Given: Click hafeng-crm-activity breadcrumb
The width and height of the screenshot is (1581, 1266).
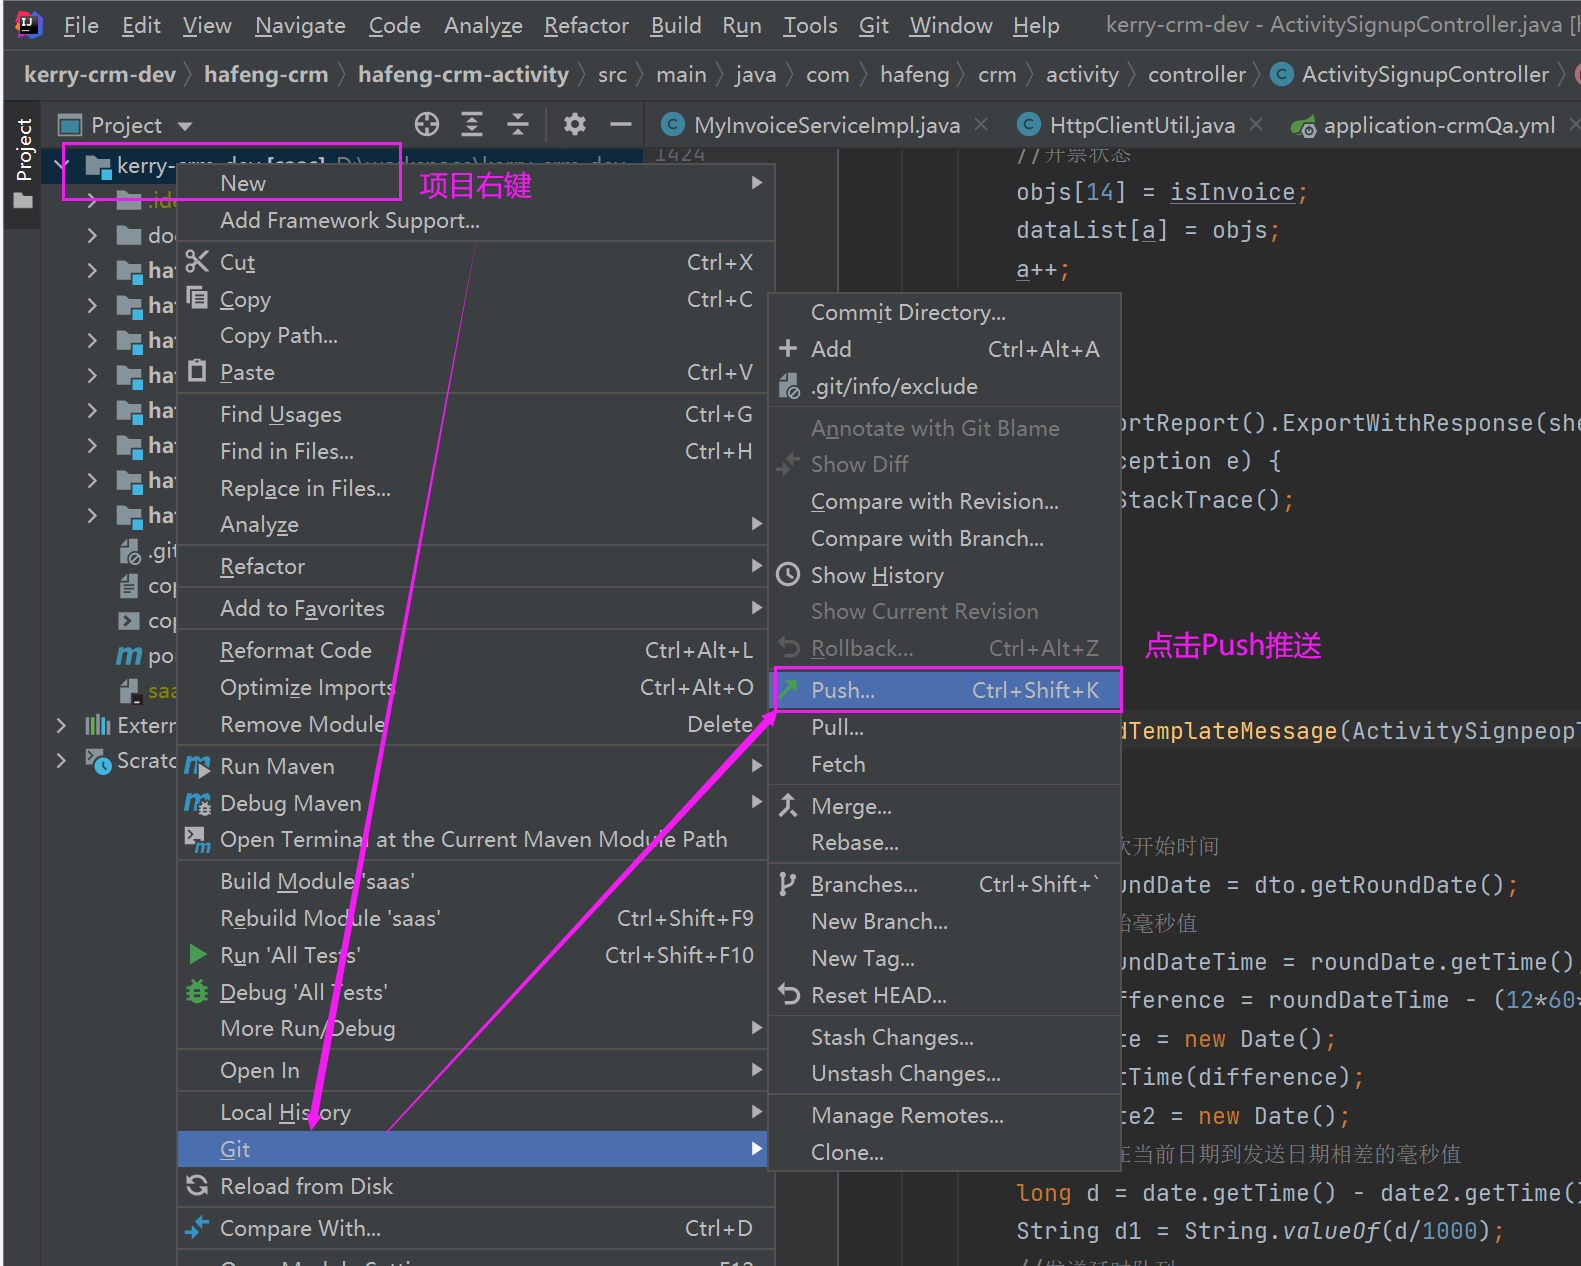Looking at the screenshot, I should [463, 74].
